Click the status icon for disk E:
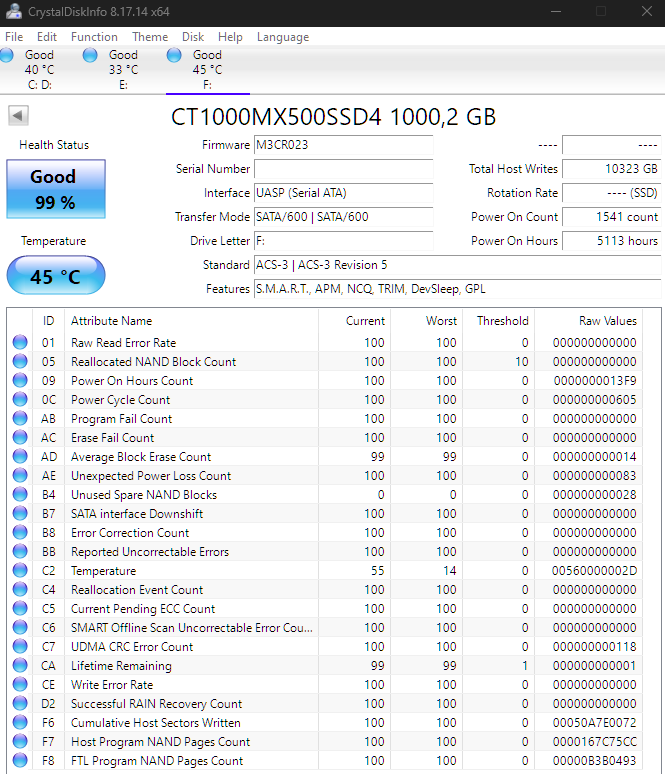 (x=90, y=55)
